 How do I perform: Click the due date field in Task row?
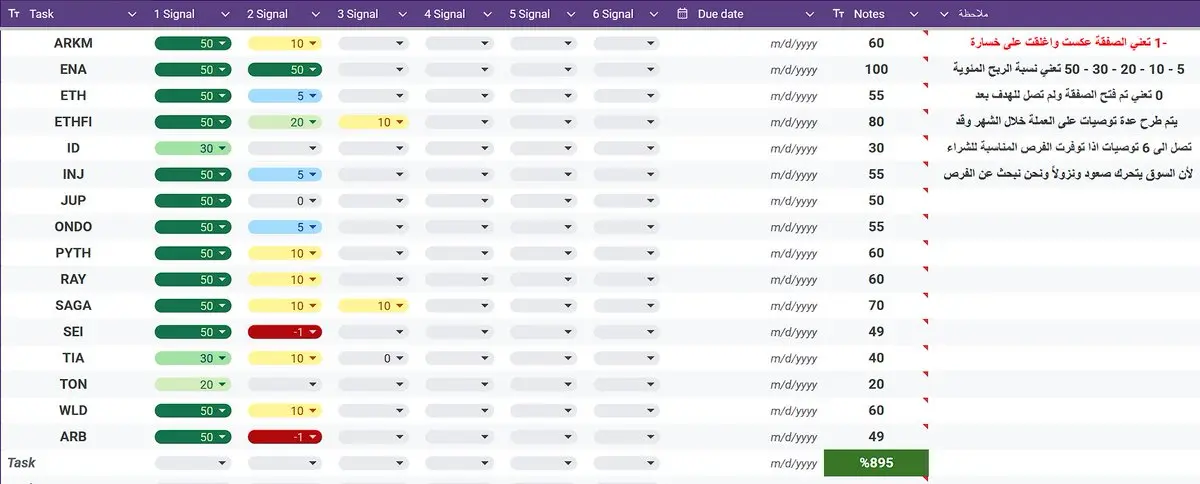793,463
